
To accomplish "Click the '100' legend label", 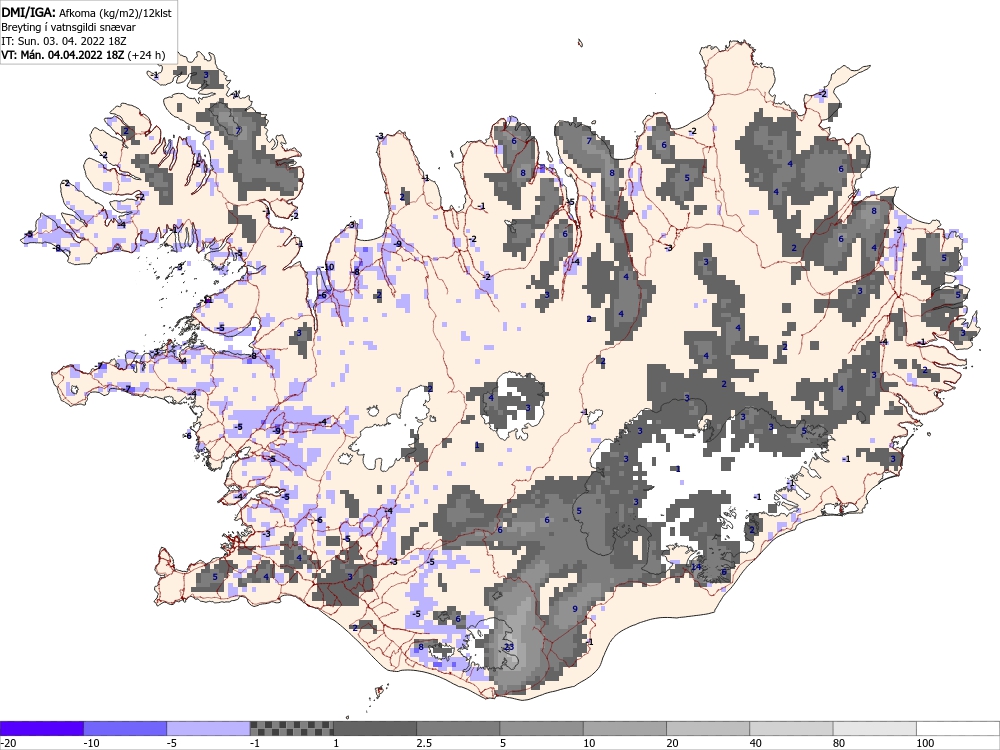I will [925, 743].
